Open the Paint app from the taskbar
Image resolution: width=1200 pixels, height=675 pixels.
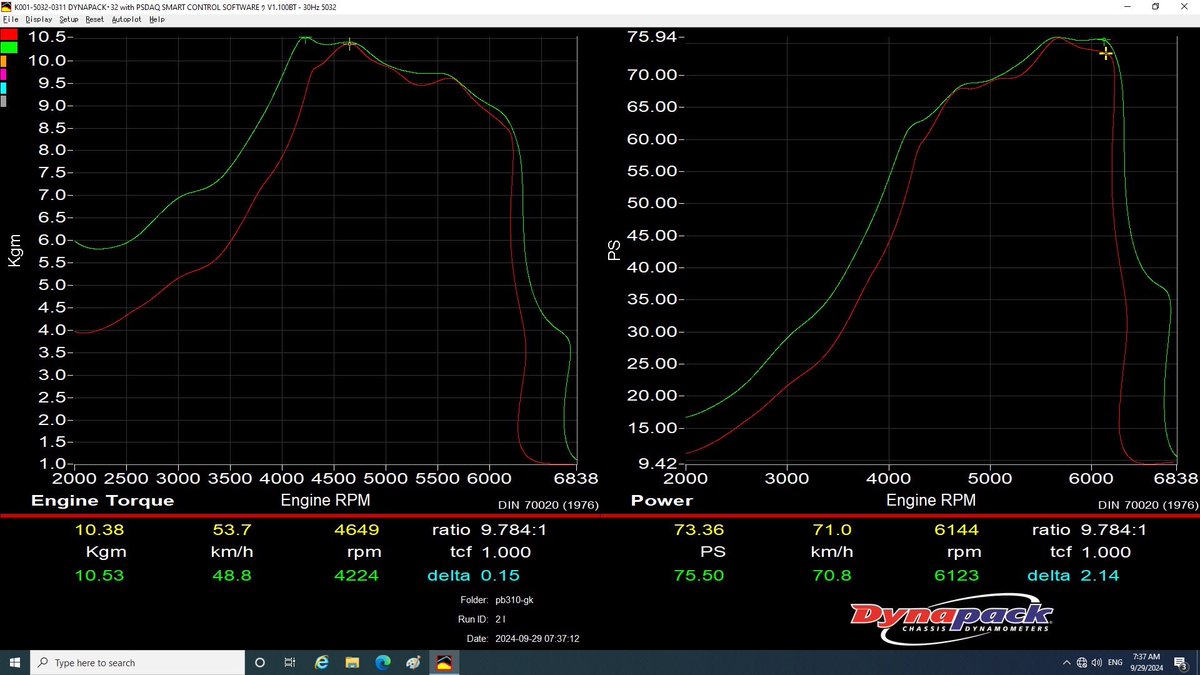(x=414, y=662)
